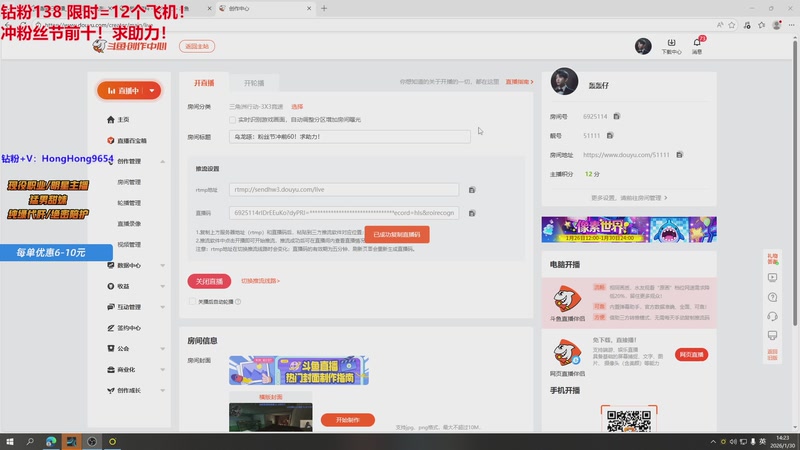
Task: Open 直播百宝箱 in the sidebar
Action: click(x=131, y=140)
